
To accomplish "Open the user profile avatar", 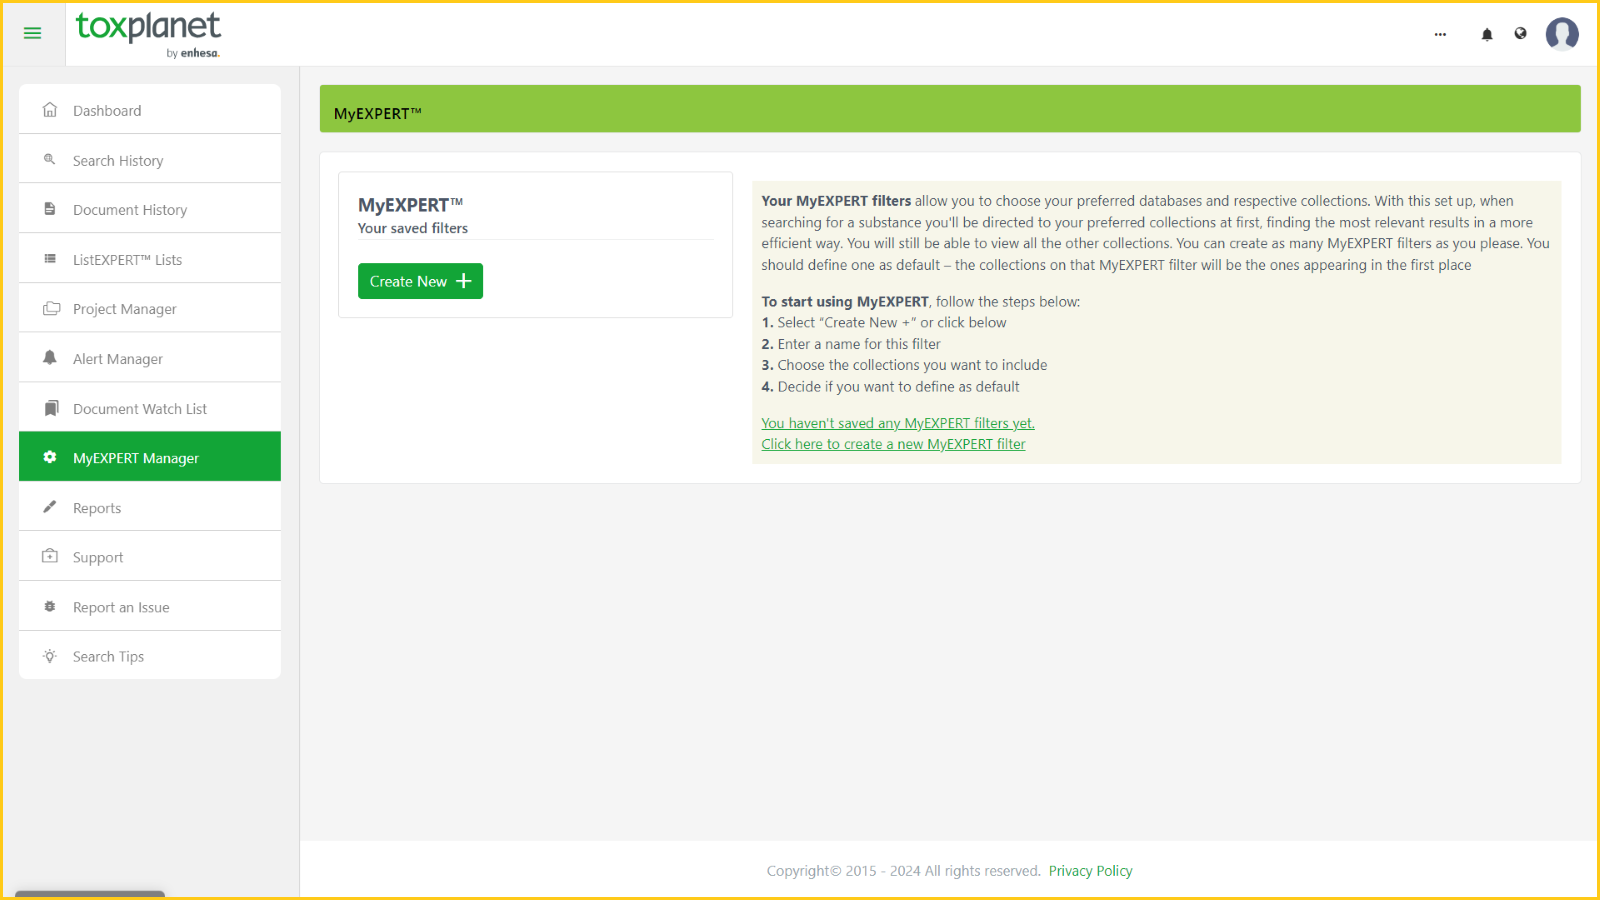I will (1561, 34).
